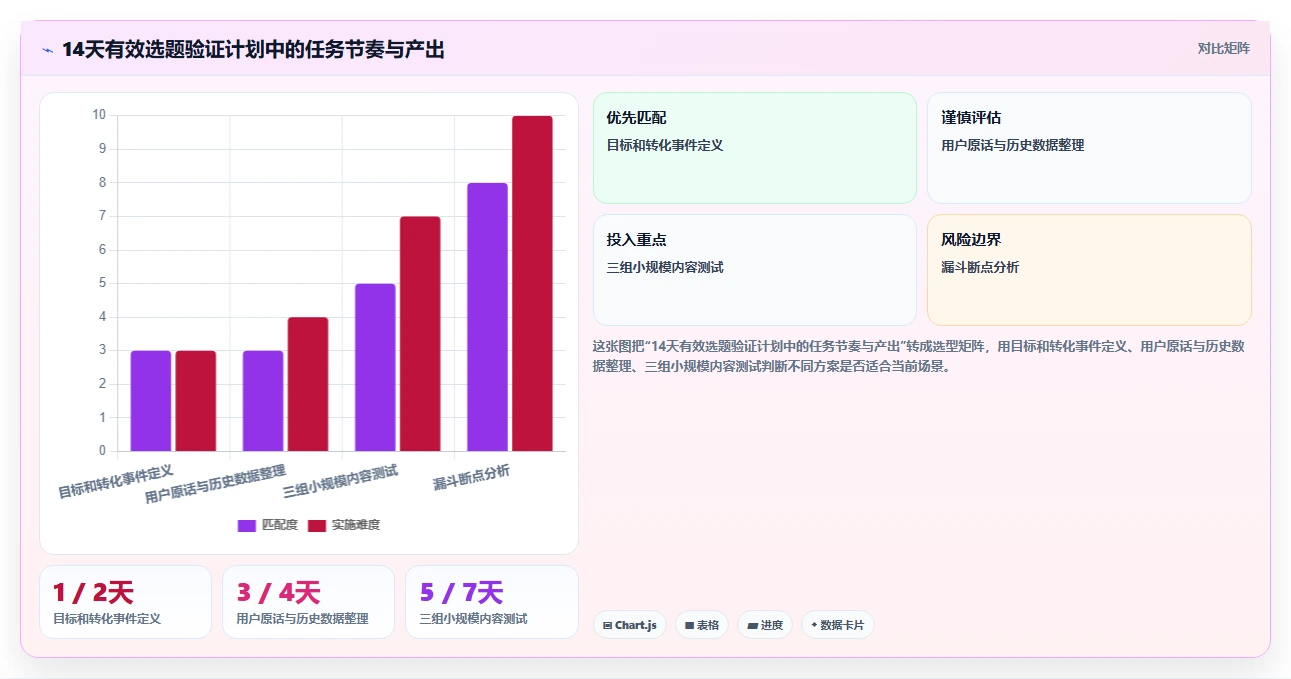
Task: Click the Chart.js tag chip
Action: click(x=630, y=625)
